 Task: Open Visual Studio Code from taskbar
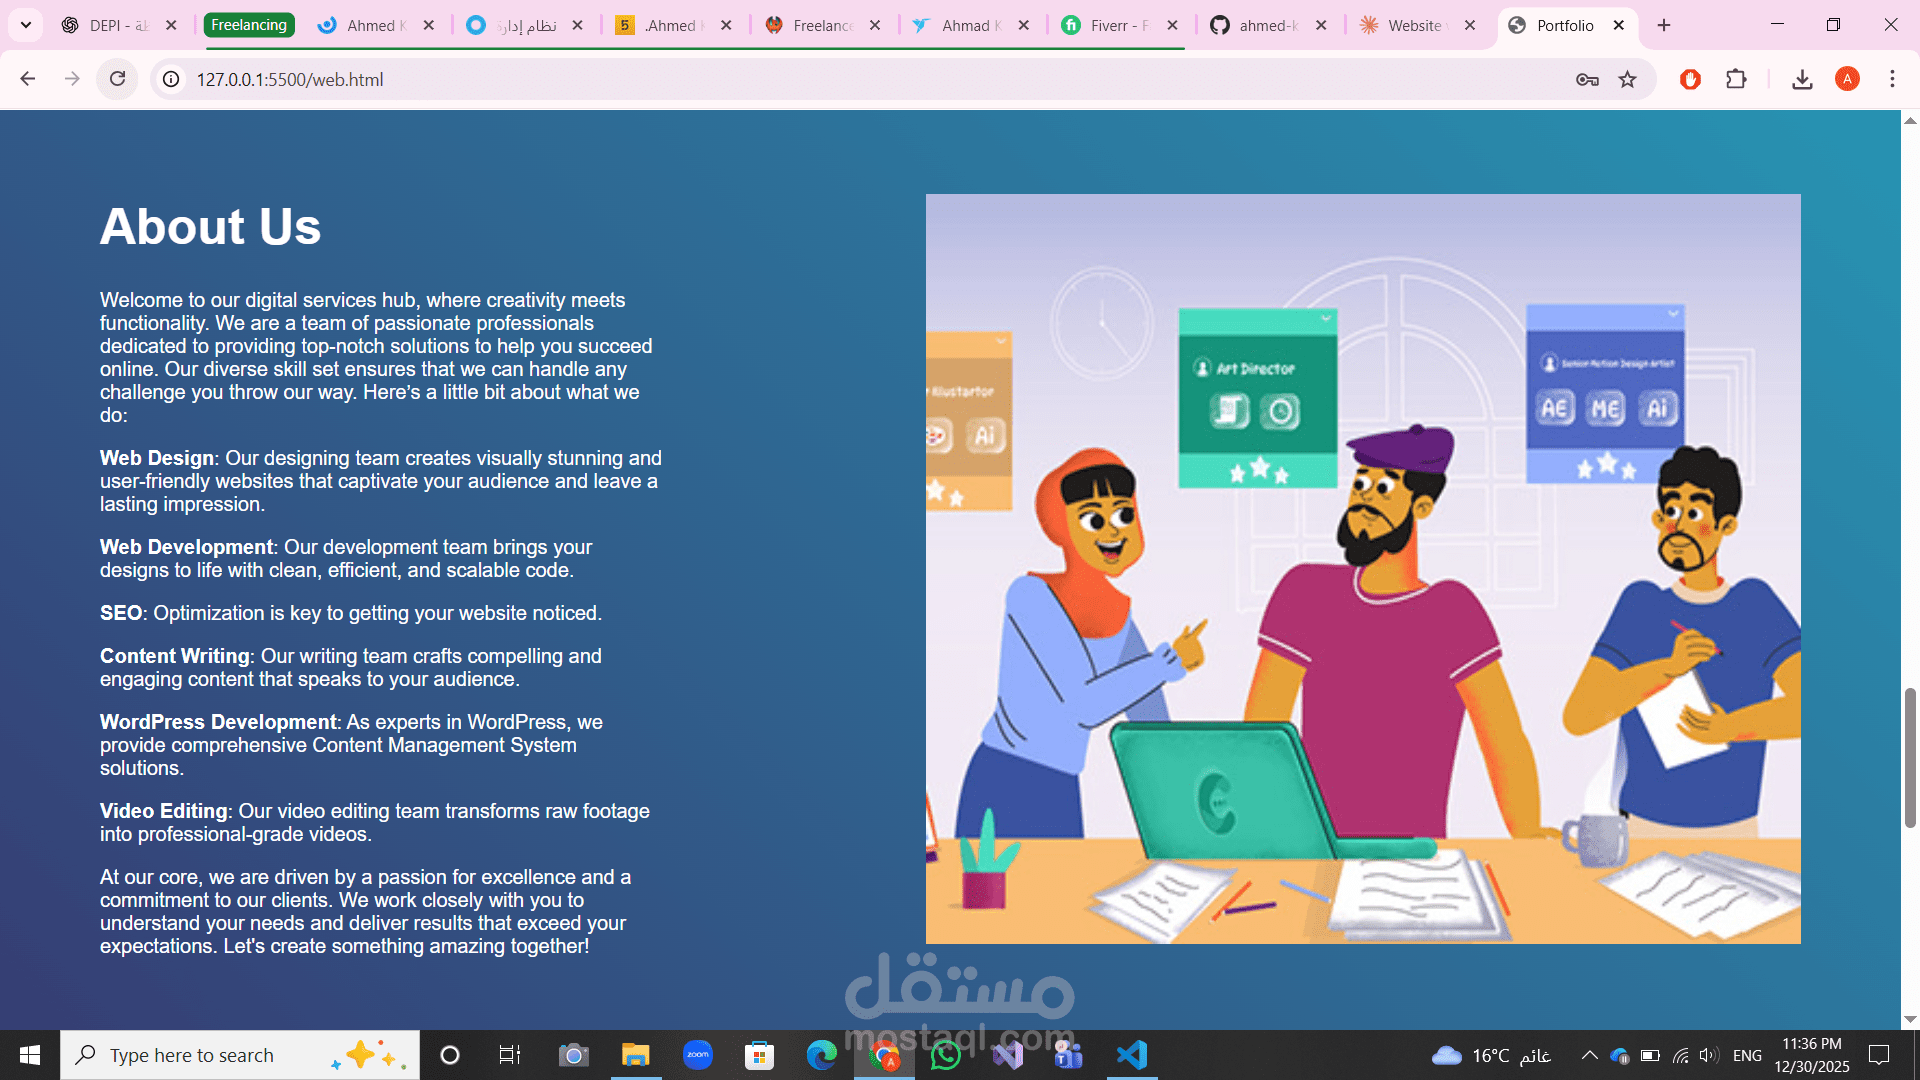click(1132, 1055)
